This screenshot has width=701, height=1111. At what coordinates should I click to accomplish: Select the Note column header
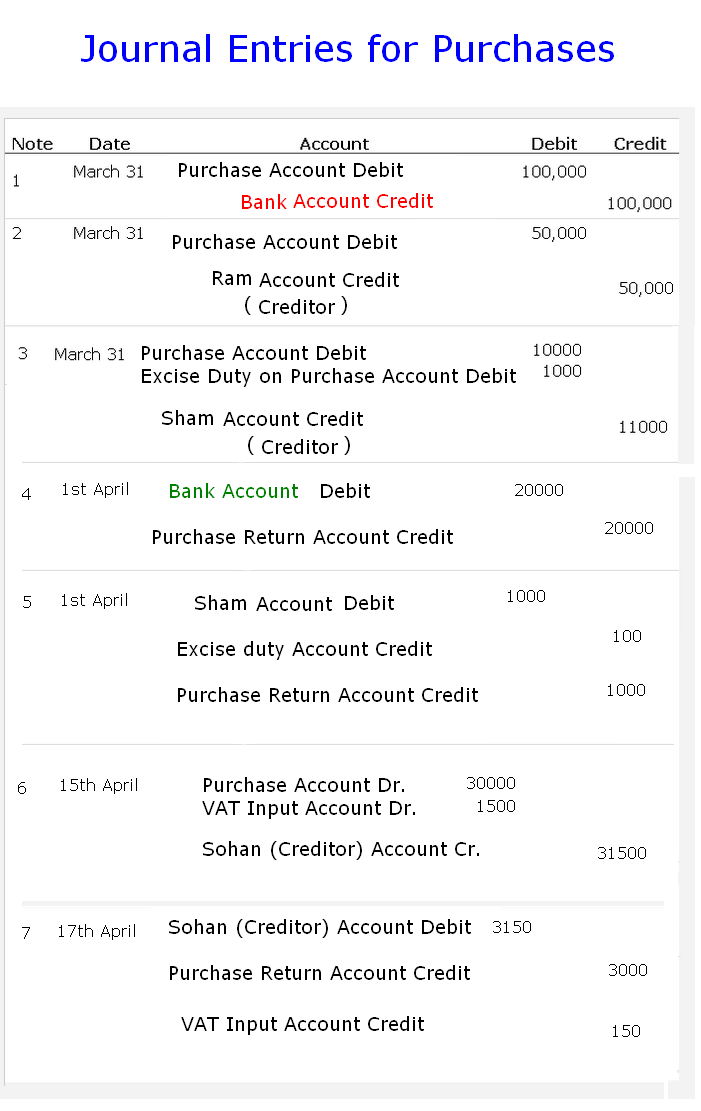[x=33, y=145]
